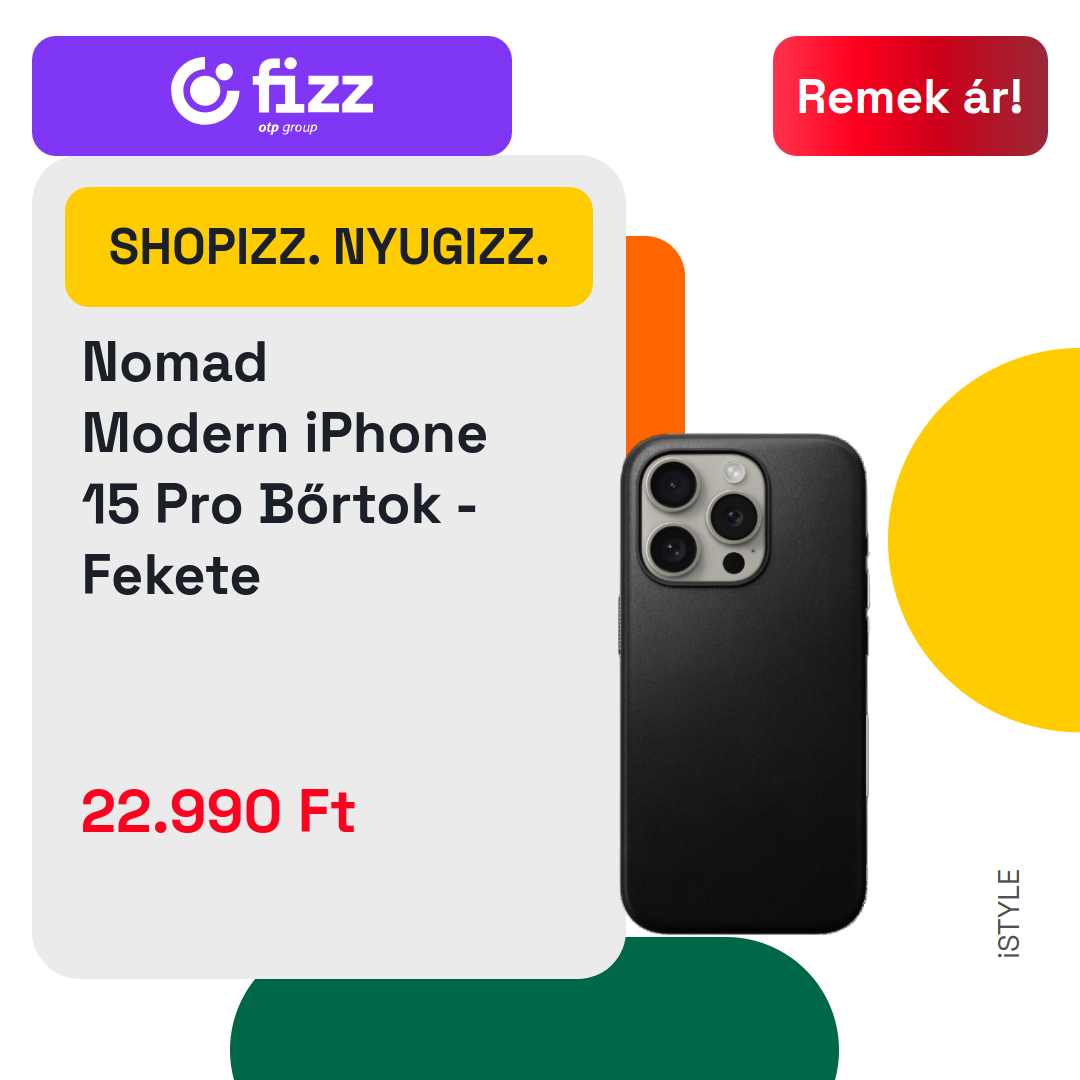Click the yellow SHOPIZZ. NYUGIZZ. banner

pyautogui.click(x=329, y=247)
